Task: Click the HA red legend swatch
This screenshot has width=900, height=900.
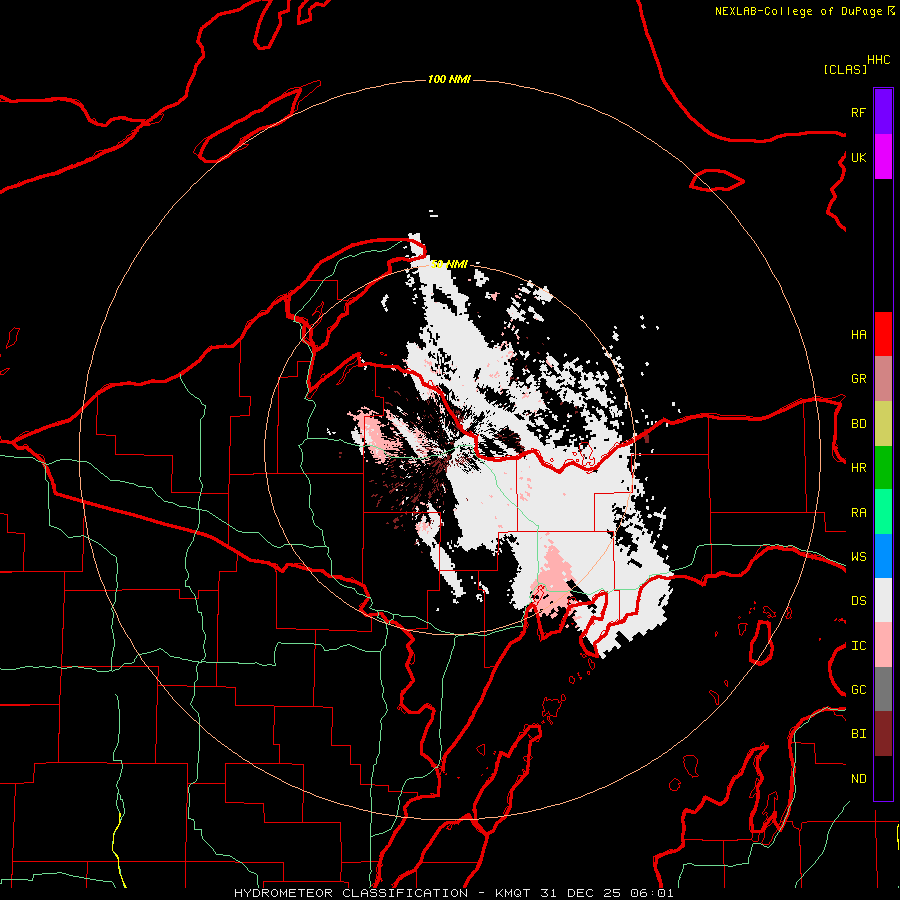Action: tap(883, 334)
